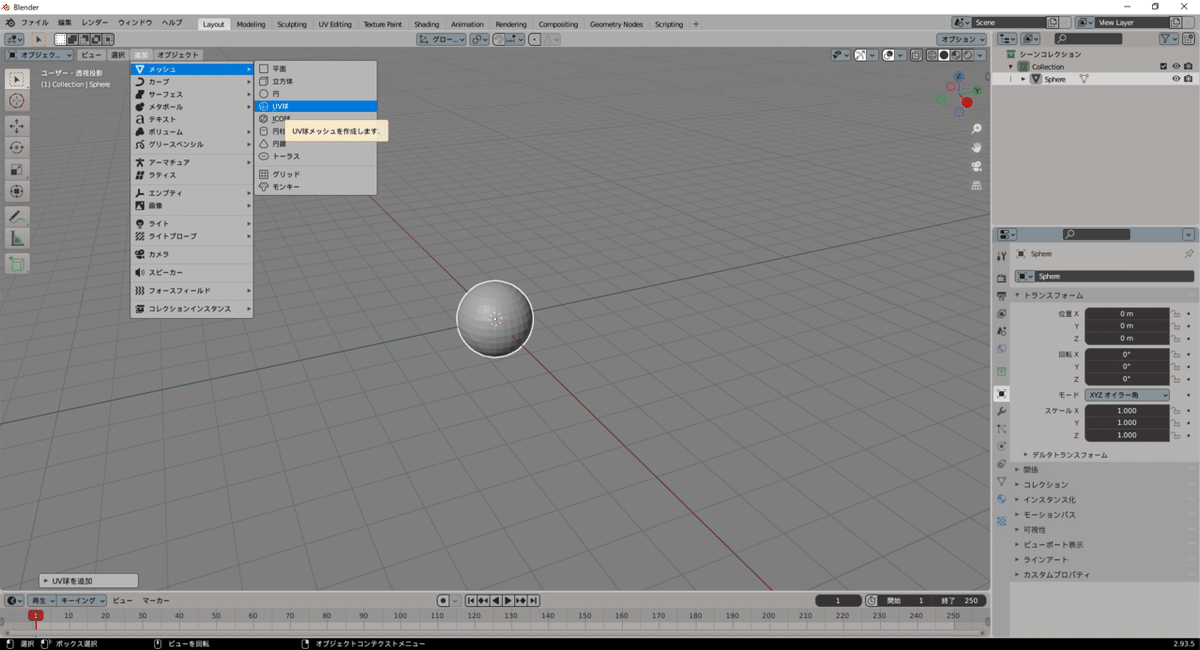Click the View (ビュー) viewport header menu
Screen dimensions: 1200x650
pyautogui.click(x=91, y=55)
